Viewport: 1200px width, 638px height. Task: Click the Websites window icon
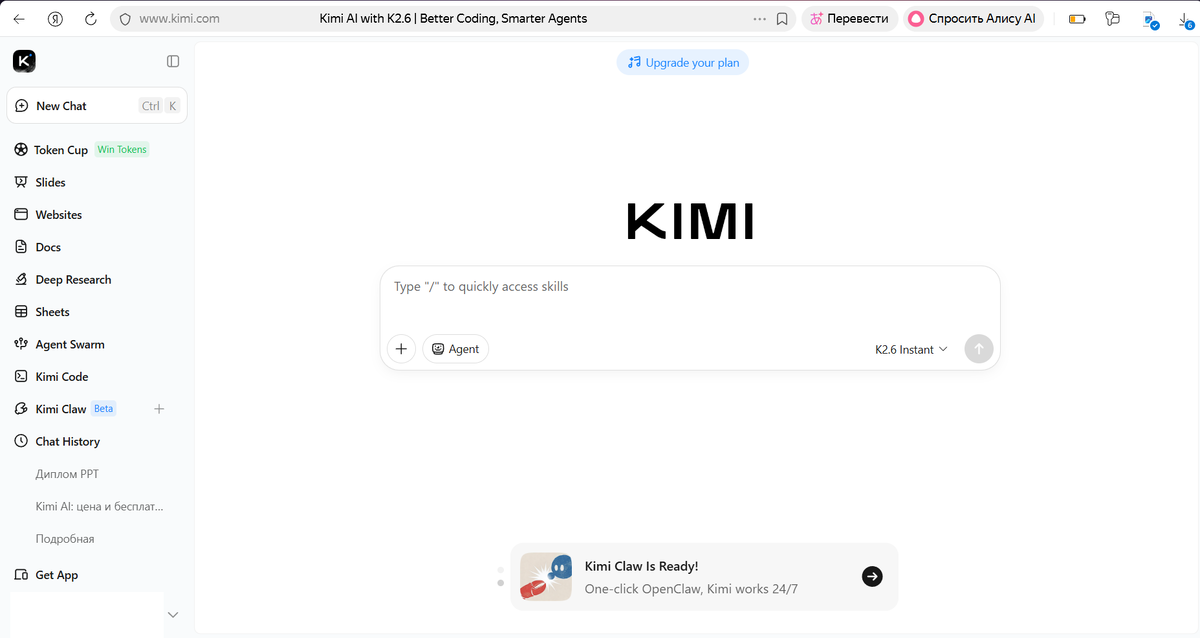click(x=21, y=215)
